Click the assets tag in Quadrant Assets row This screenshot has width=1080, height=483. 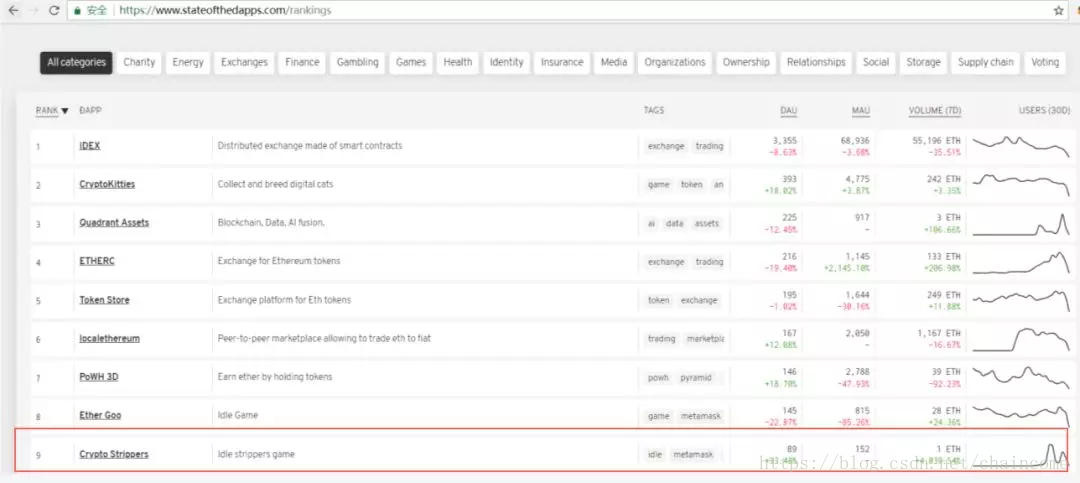point(707,223)
